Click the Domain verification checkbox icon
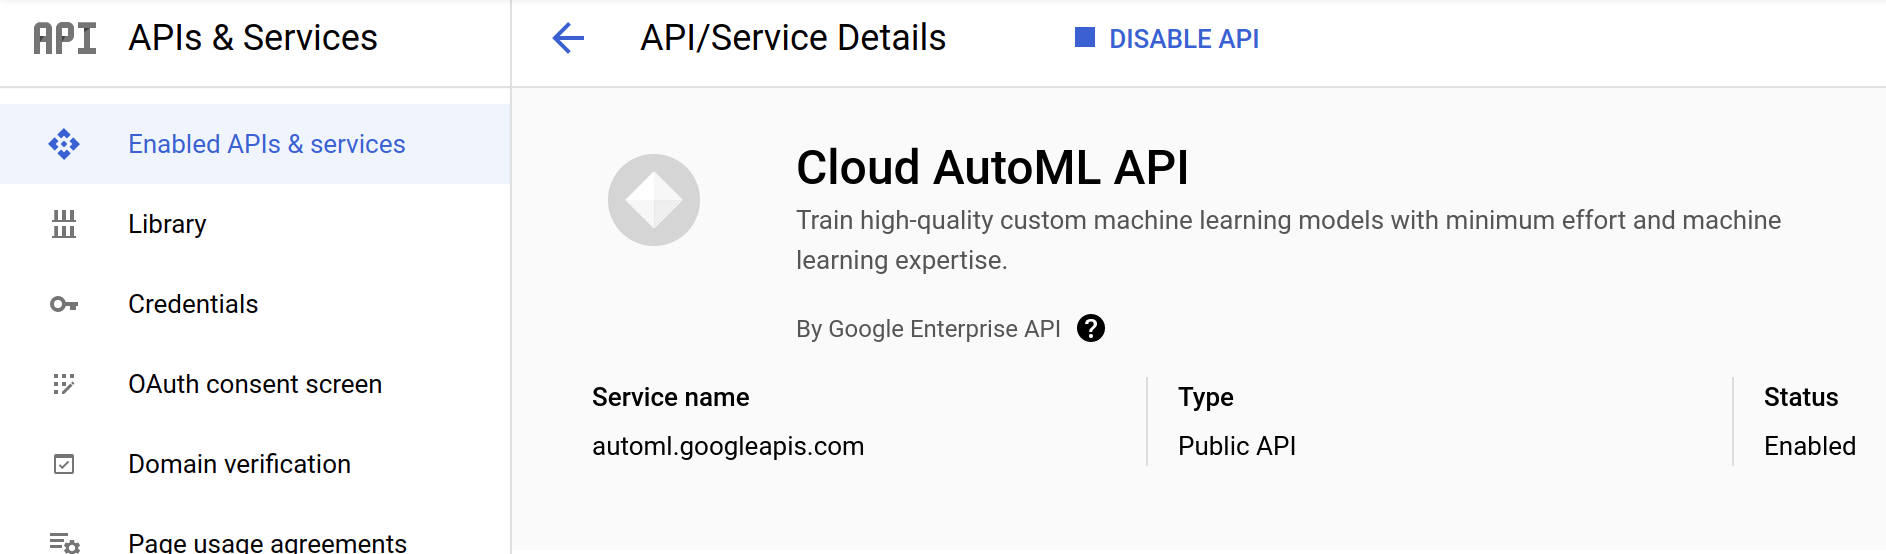Image resolution: width=1886 pixels, height=554 pixels. point(64,464)
